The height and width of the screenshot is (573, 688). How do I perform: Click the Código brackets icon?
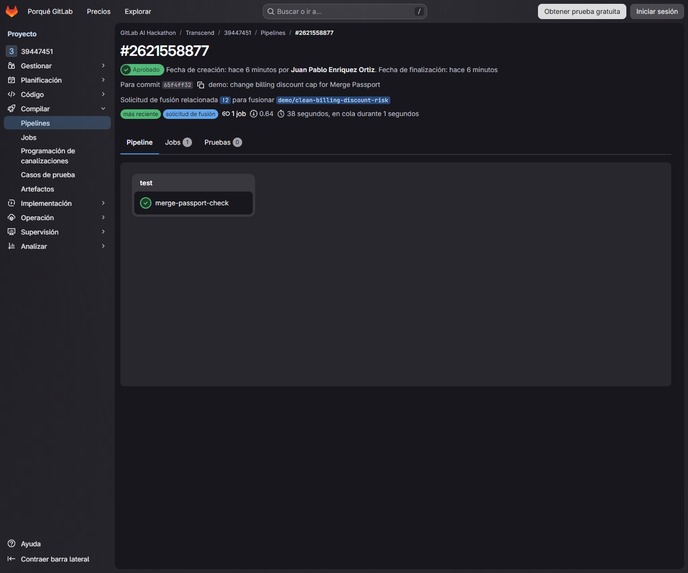tap(11, 94)
